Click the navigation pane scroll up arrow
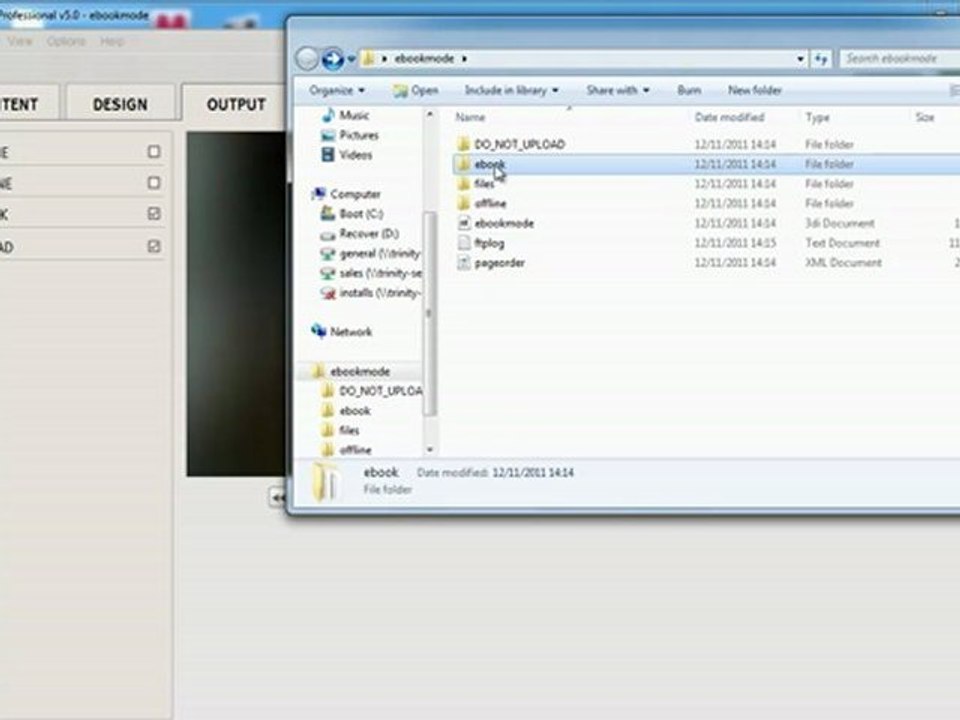960x720 pixels. click(430, 114)
